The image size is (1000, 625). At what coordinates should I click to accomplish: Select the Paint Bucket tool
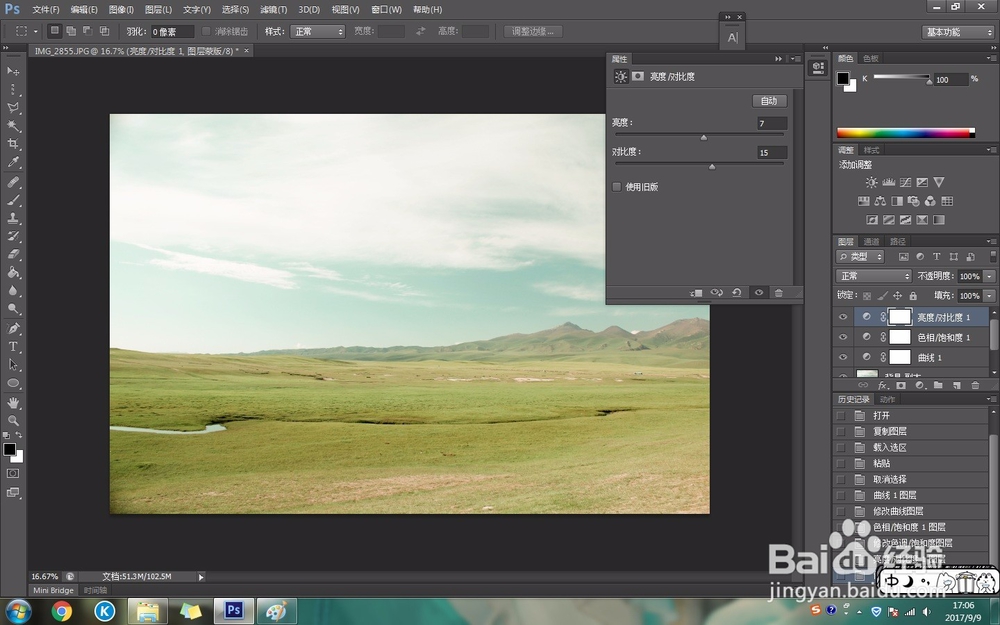click(x=13, y=272)
